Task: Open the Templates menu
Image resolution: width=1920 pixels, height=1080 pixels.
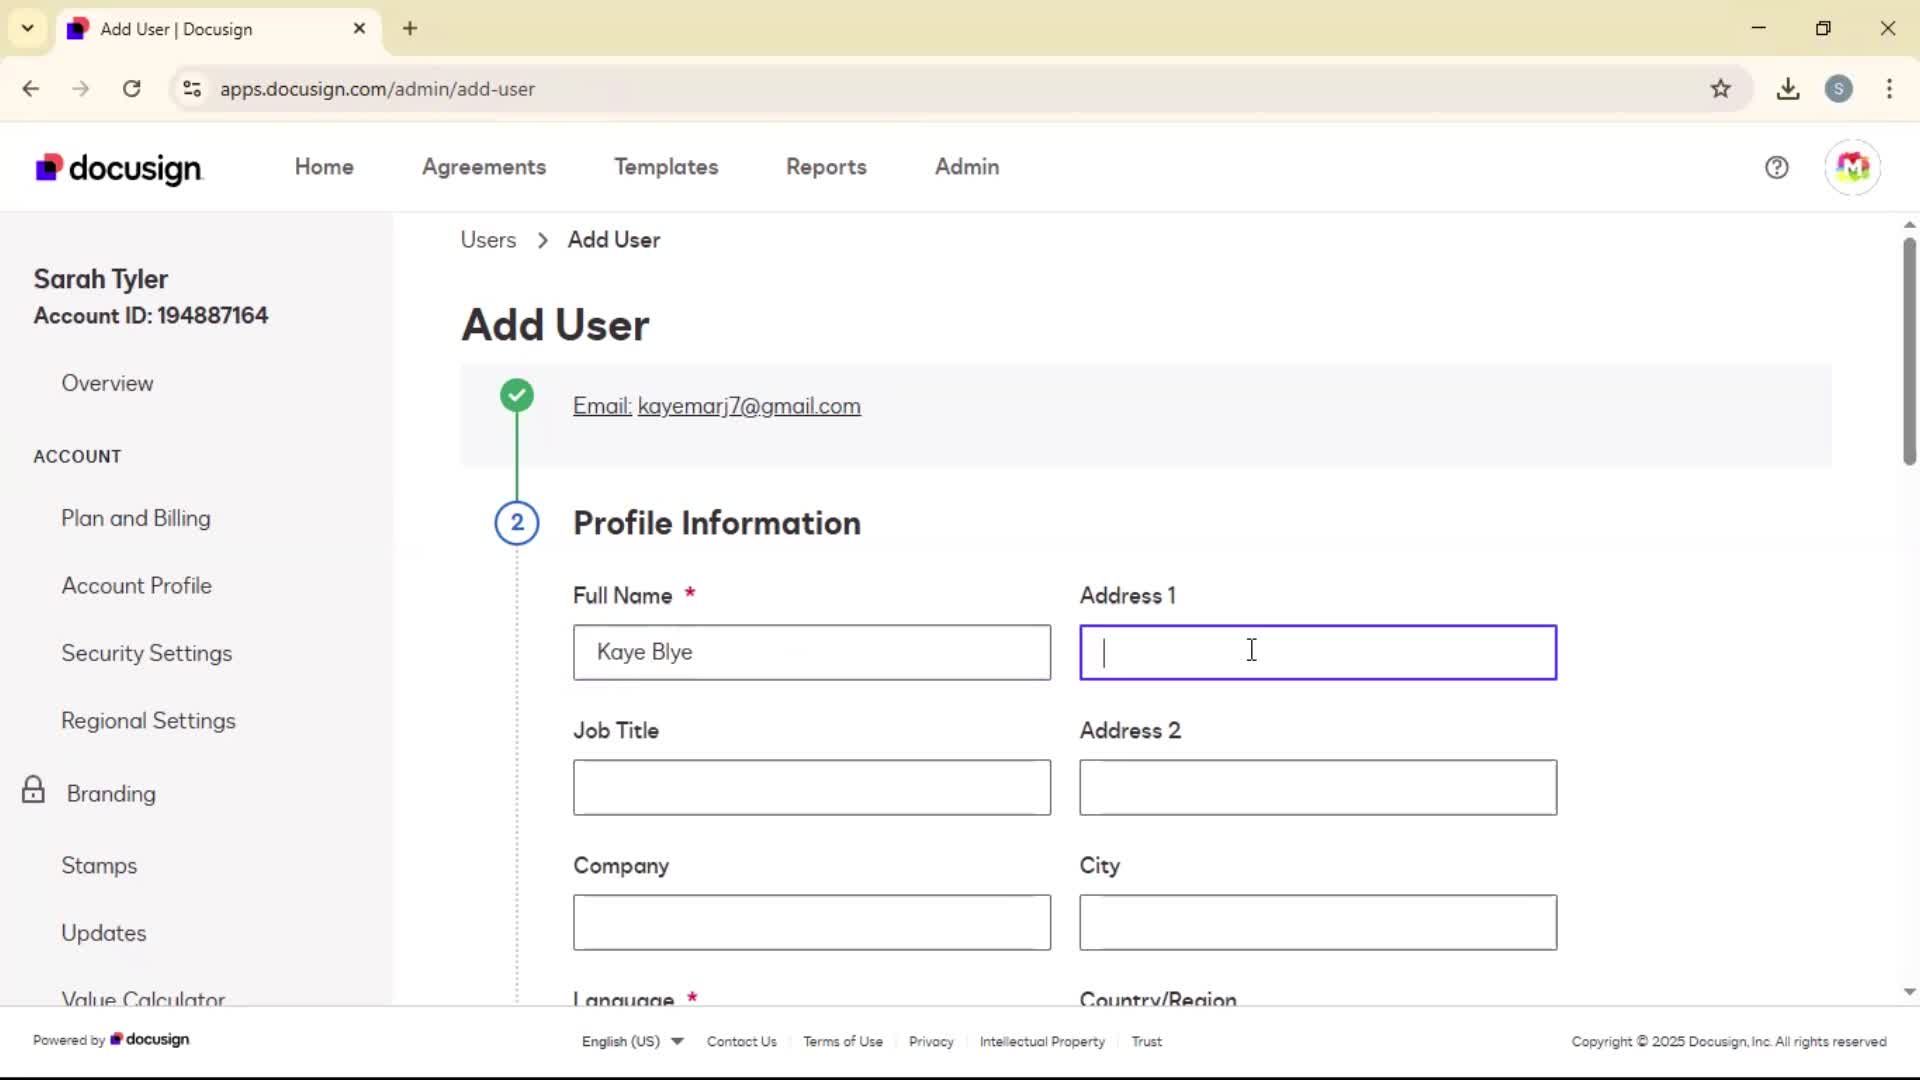Action: pos(666,167)
